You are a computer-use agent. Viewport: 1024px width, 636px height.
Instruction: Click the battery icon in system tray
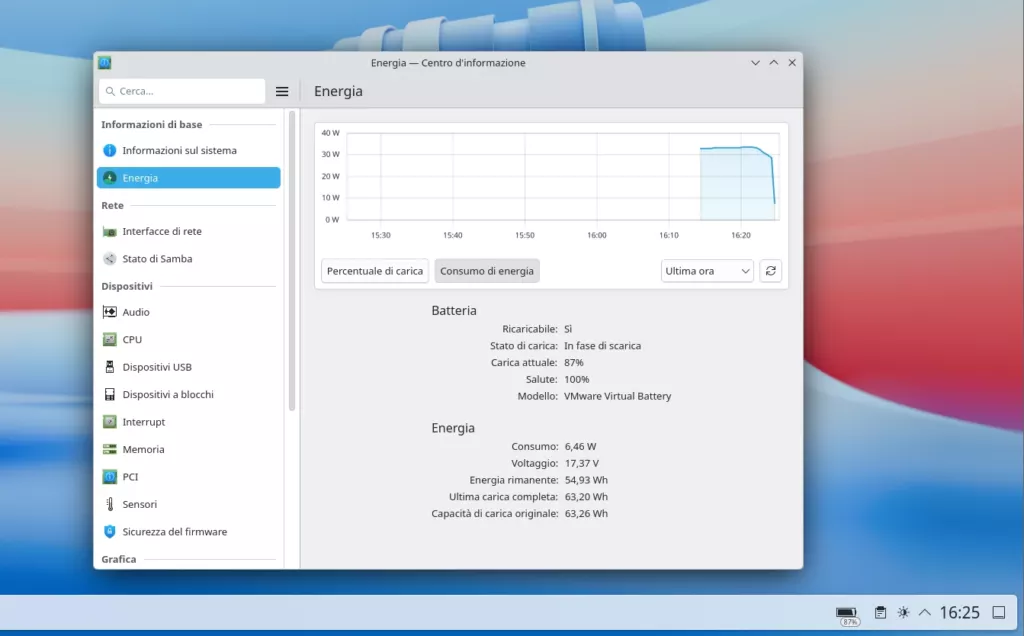[x=847, y=614]
